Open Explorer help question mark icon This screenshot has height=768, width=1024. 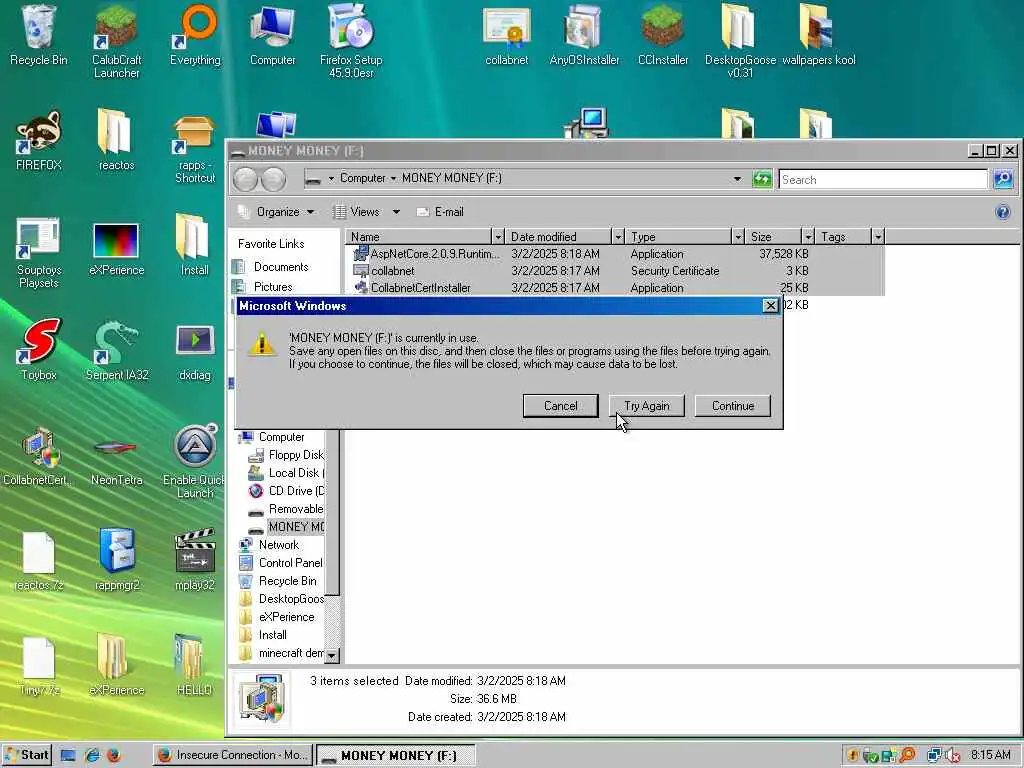pos(1002,212)
